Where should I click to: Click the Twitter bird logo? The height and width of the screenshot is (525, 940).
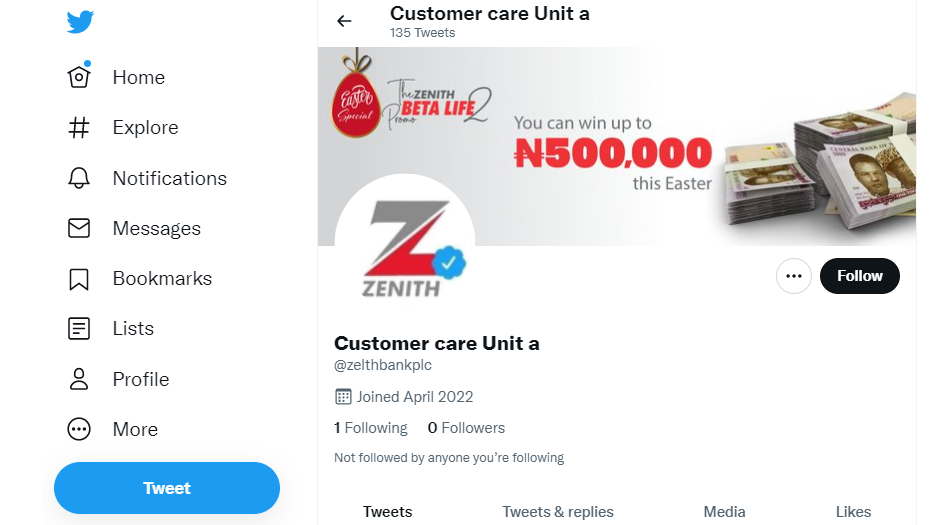(x=80, y=22)
